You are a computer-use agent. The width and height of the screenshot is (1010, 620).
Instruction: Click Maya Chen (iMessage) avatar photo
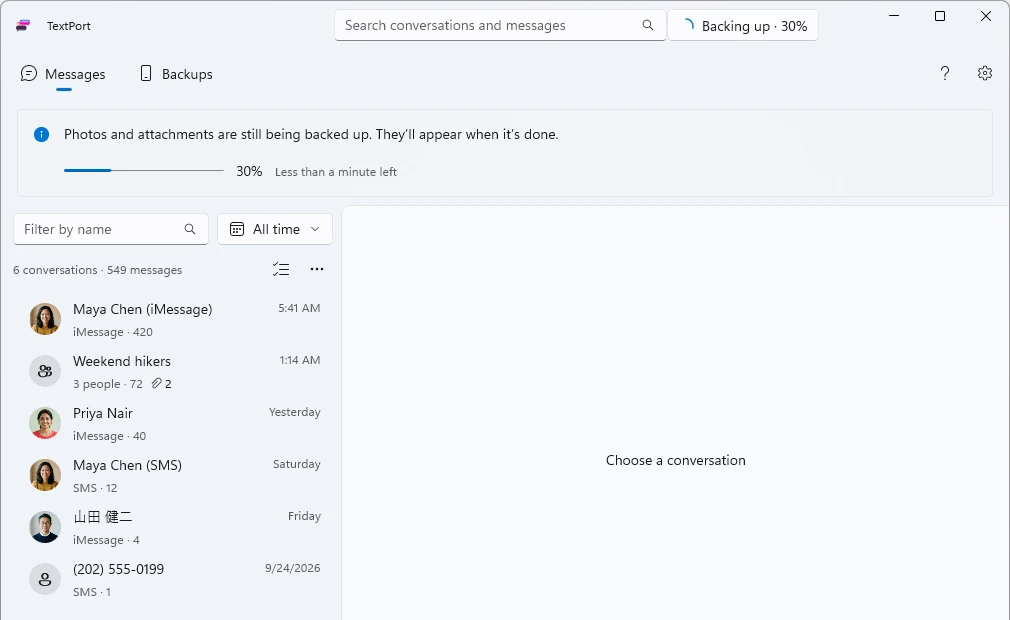click(45, 319)
